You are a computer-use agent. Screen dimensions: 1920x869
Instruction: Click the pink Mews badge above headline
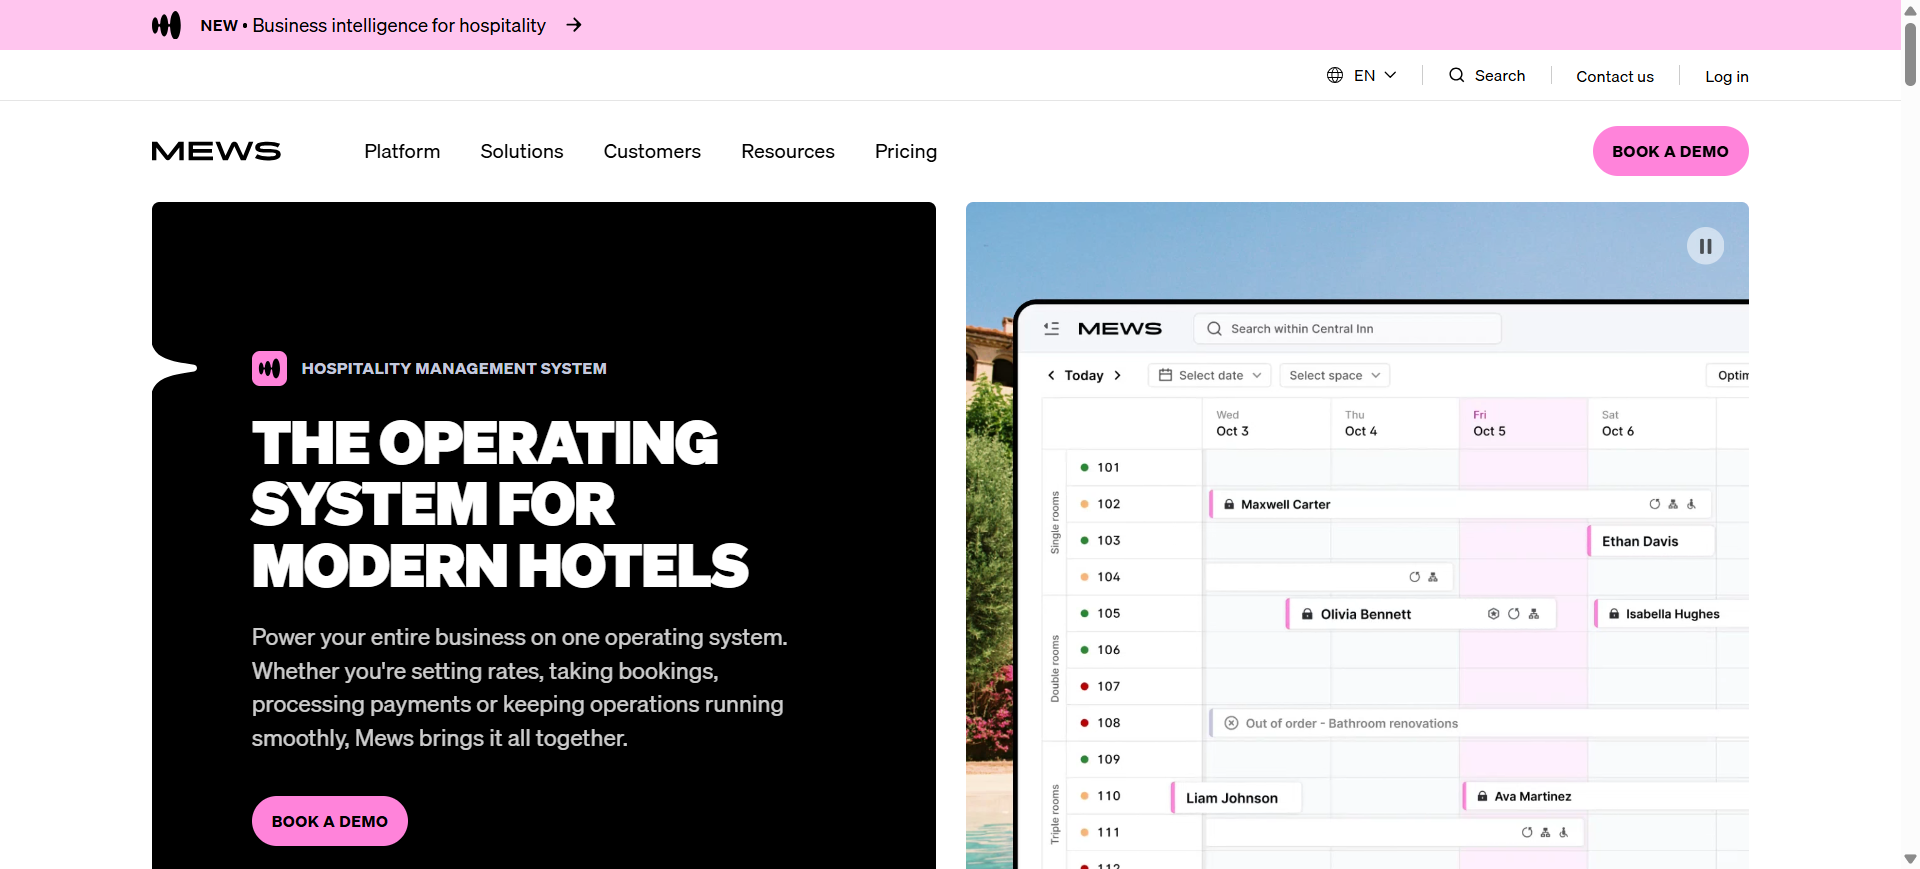(269, 368)
